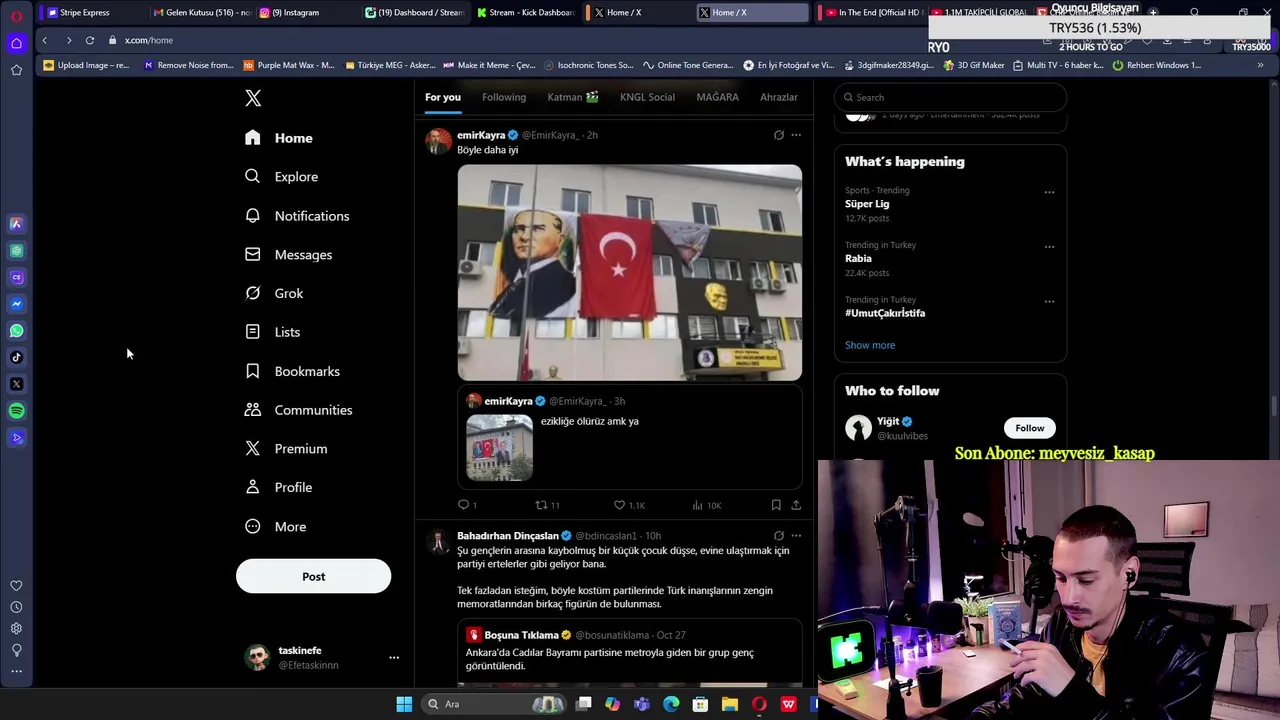The width and height of the screenshot is (1280, 720).
Task: Like emirKayra's post with 1.1K likes
Action: pyautogui.click(x=629, y=505)
